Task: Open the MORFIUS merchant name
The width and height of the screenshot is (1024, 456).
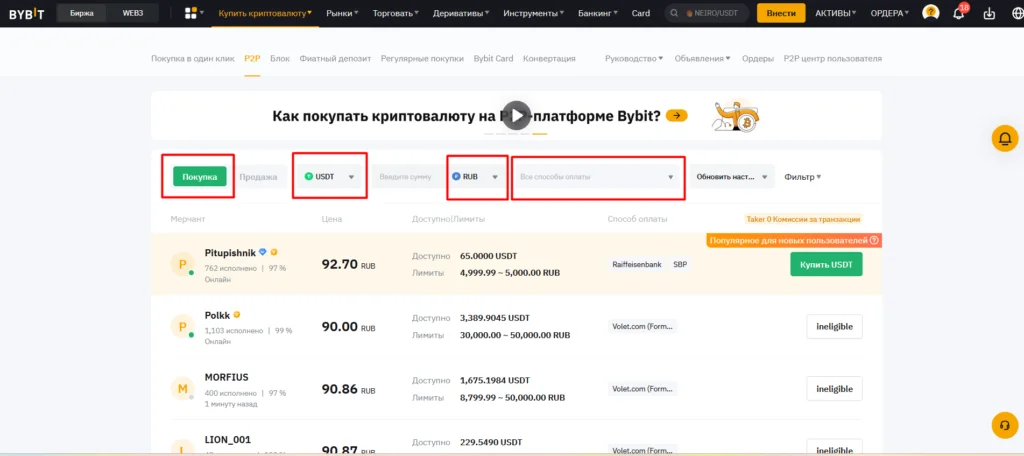Action: tap(227, 377)
